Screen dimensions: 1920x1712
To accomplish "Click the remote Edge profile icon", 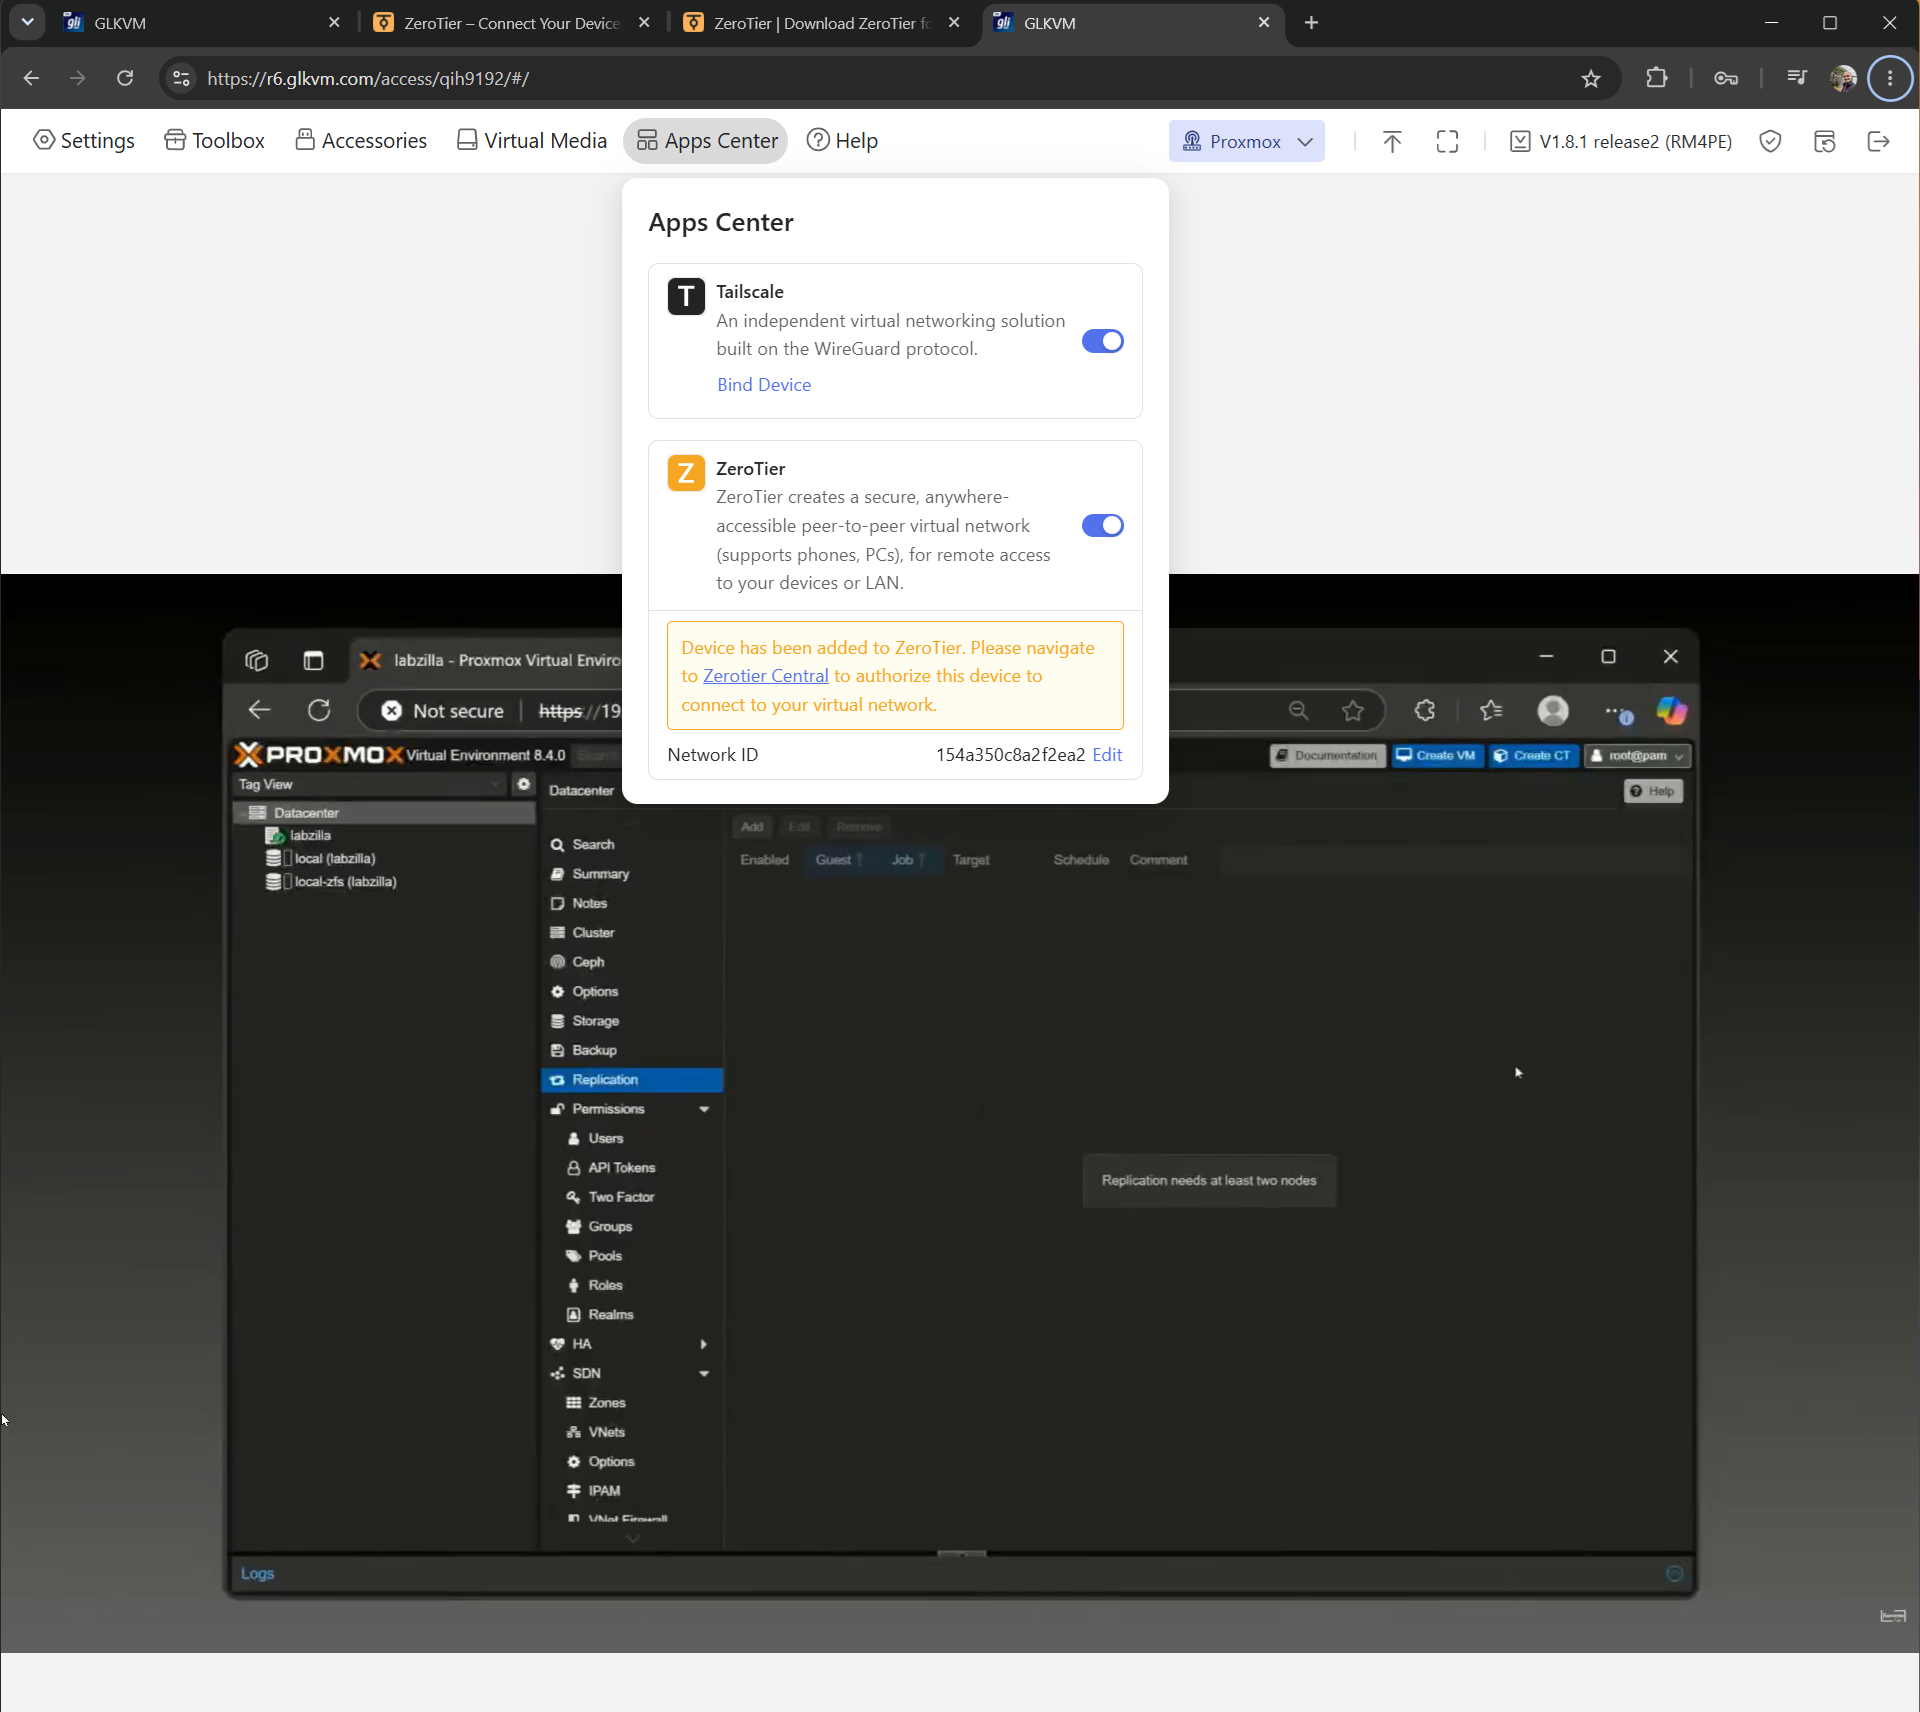I will (x=1553, y=711).
